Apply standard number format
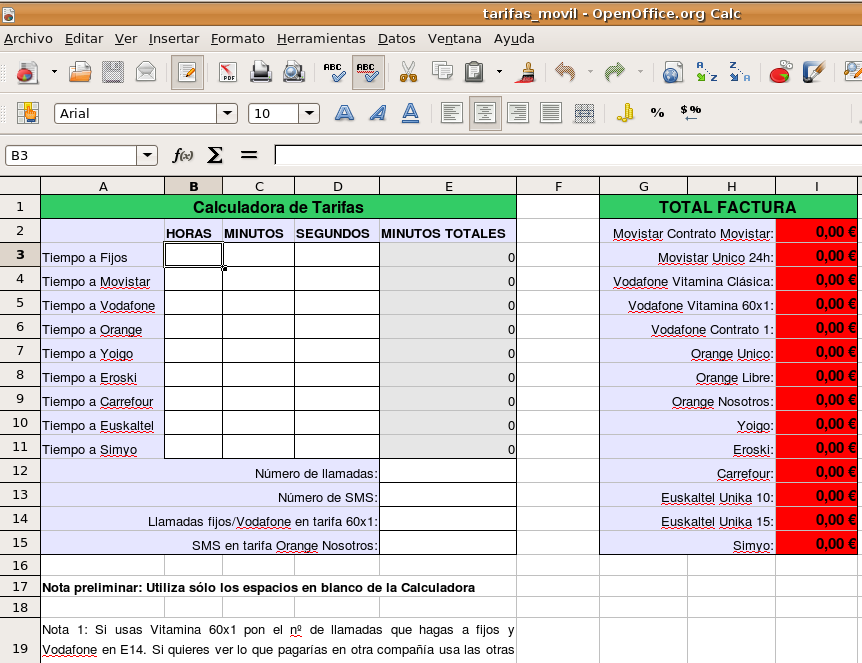The image size is (862, 663). [x=690, y=113]
